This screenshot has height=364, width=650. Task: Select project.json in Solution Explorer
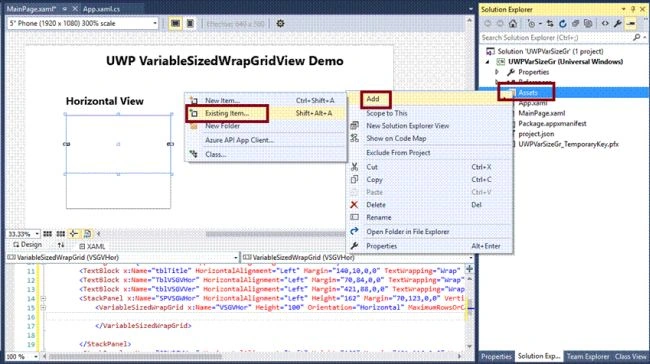[536, 134]
